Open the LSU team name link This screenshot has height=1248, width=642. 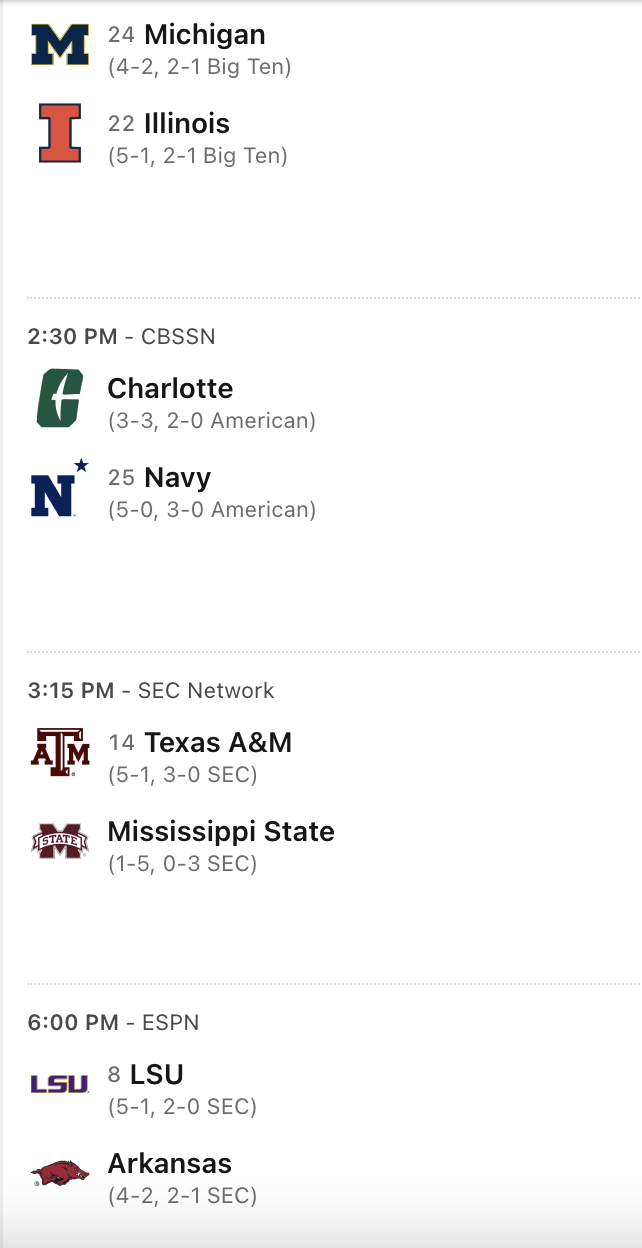[x=157, y=1075]
